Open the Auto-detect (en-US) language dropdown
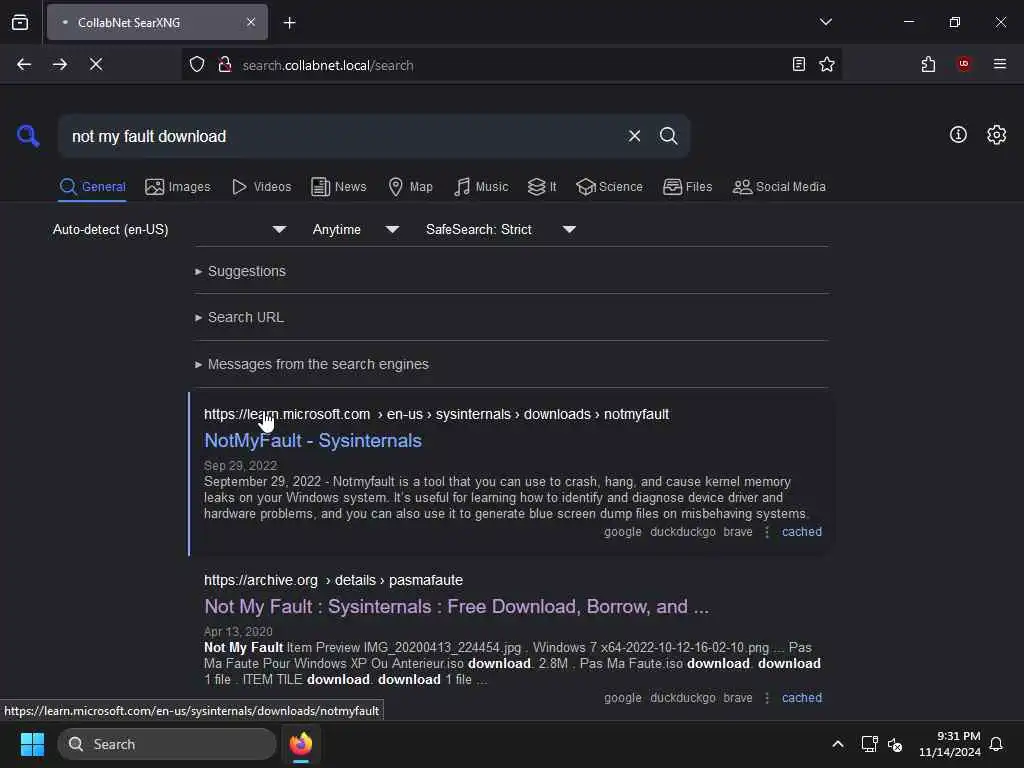Image resolution: width=1024 pixels, height=768 pixels. pos(169,229)
